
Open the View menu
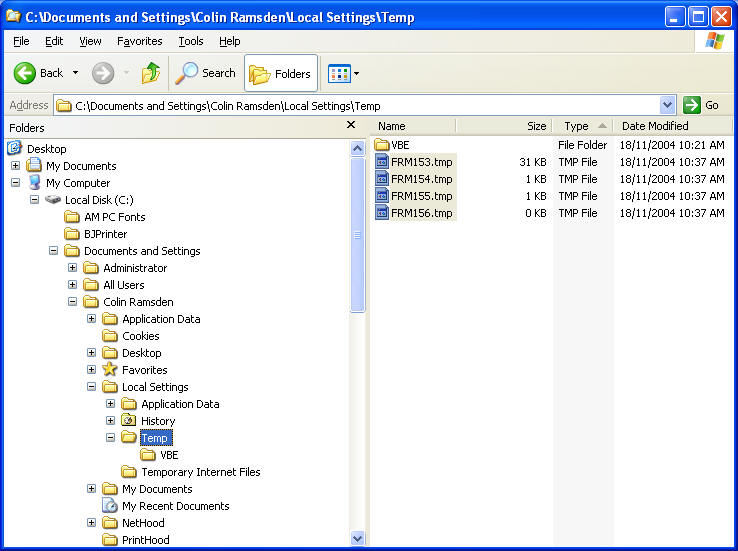tap(90, 41)
